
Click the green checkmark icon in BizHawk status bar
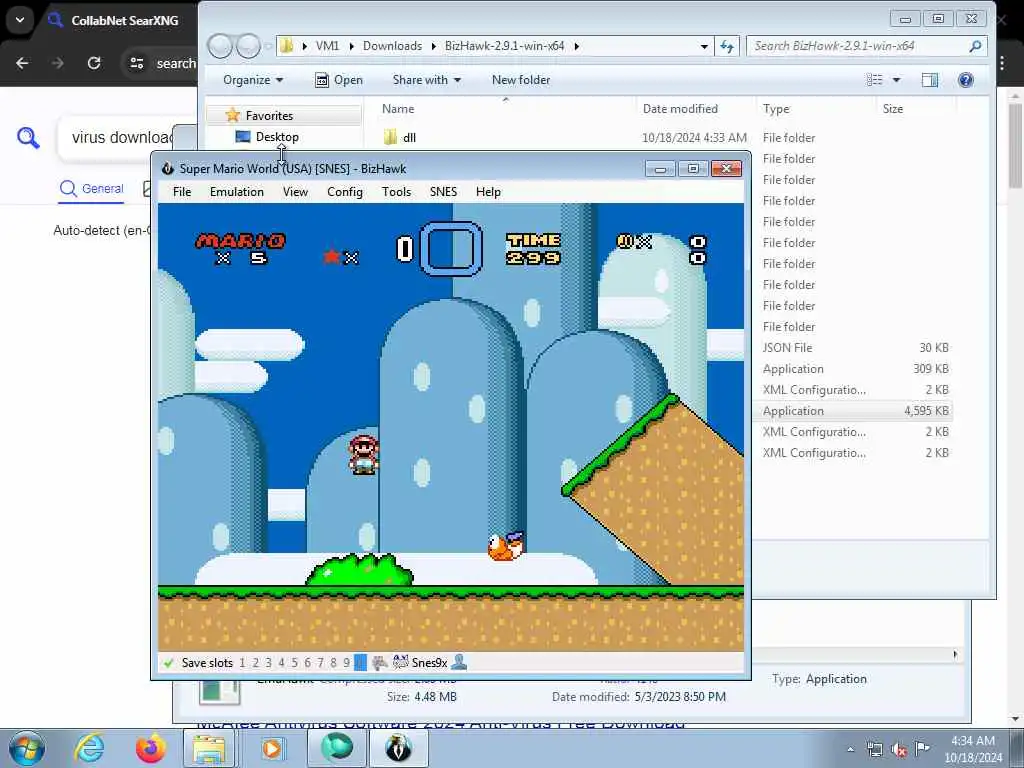pyautogui.click(x=168, y=663)
